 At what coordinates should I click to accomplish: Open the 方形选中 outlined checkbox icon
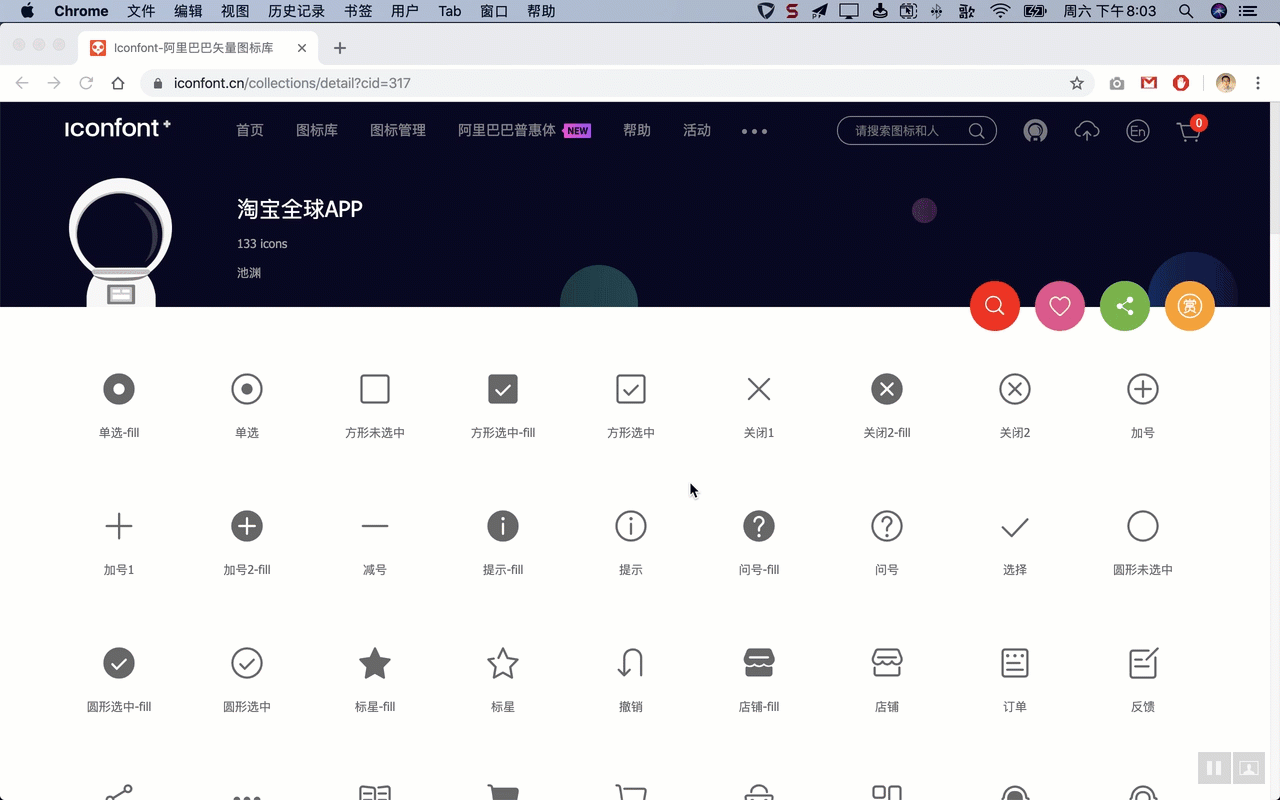pos(631,389)
